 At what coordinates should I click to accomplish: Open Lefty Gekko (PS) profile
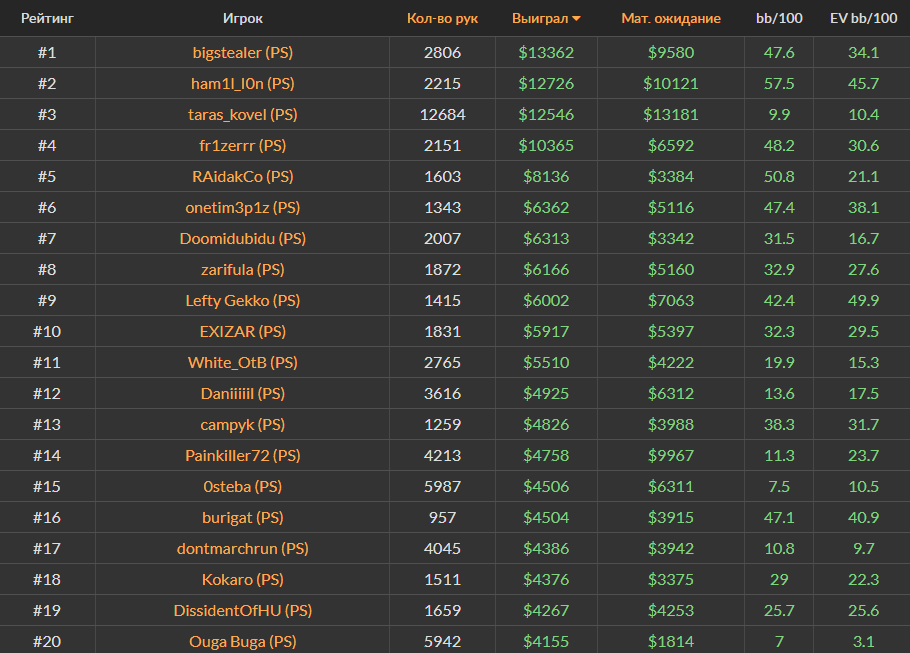pyautogui.click(x=243, y=300)
